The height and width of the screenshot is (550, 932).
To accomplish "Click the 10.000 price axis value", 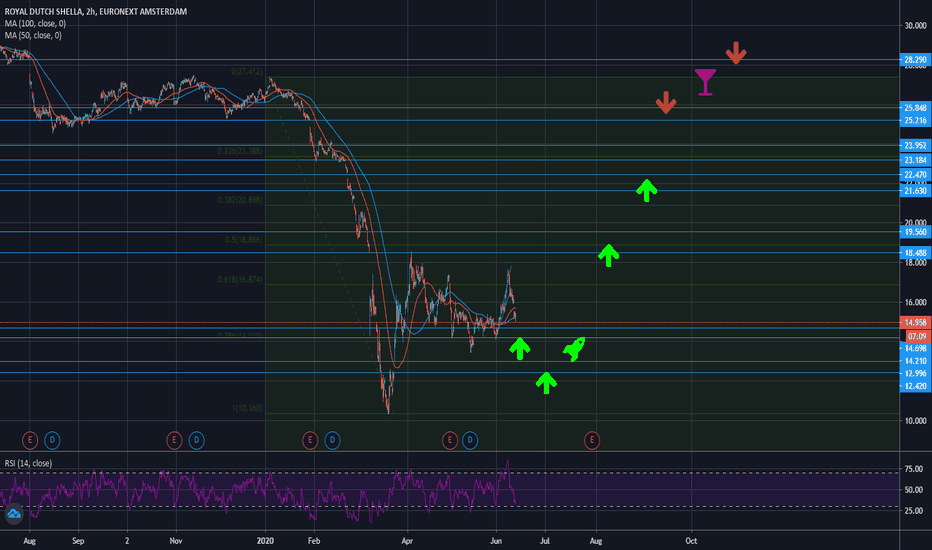I will [915, 420].
